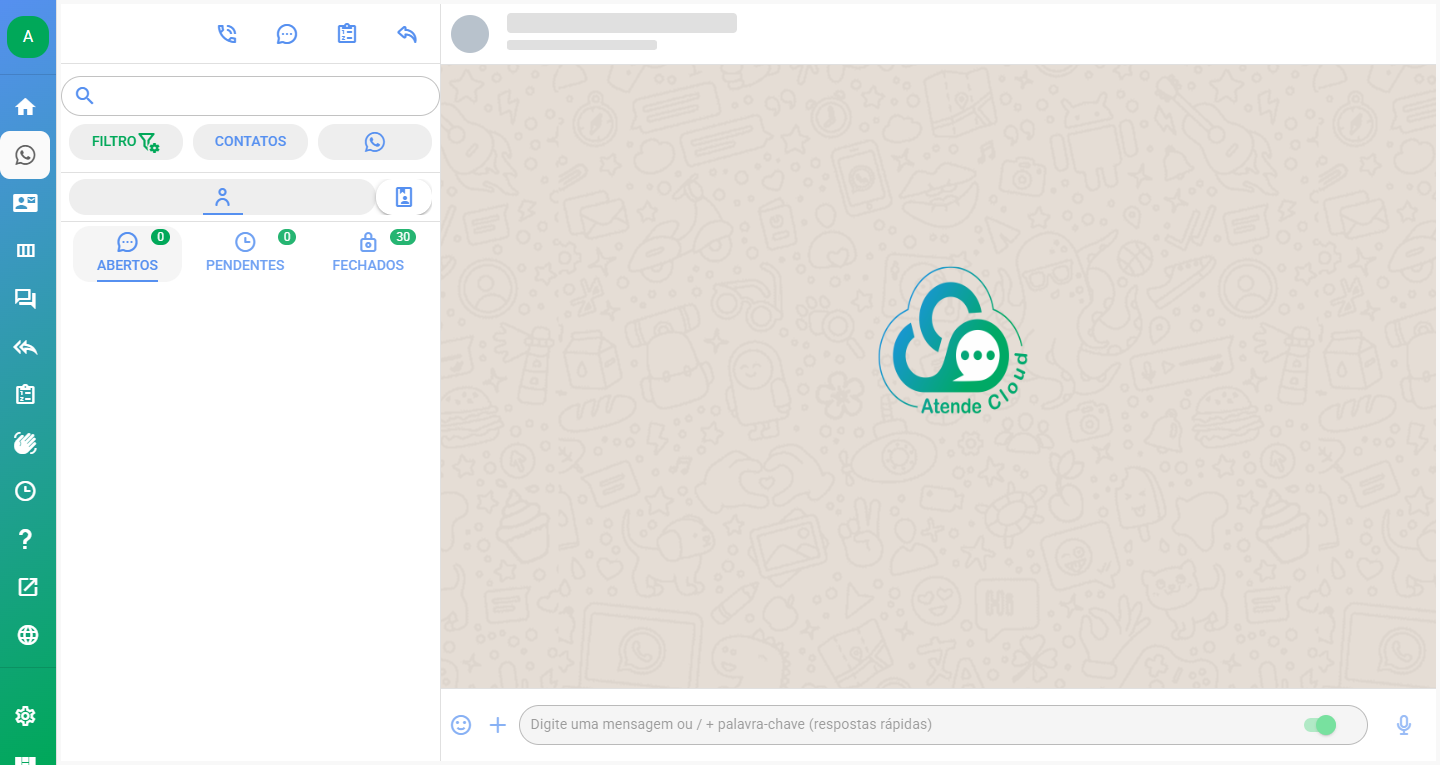Open the Kanban columns icon in sidebar
The height and width of the screenshot is (765, 1440).
[26, 251]
